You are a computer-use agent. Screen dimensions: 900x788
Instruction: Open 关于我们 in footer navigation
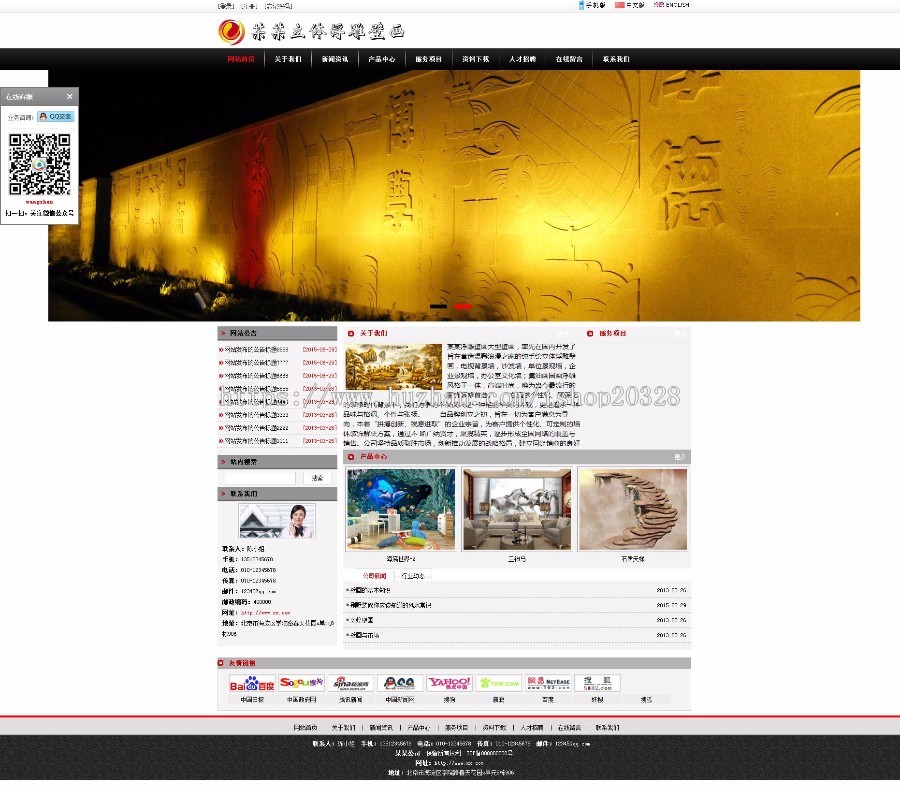tap(343, 728)
